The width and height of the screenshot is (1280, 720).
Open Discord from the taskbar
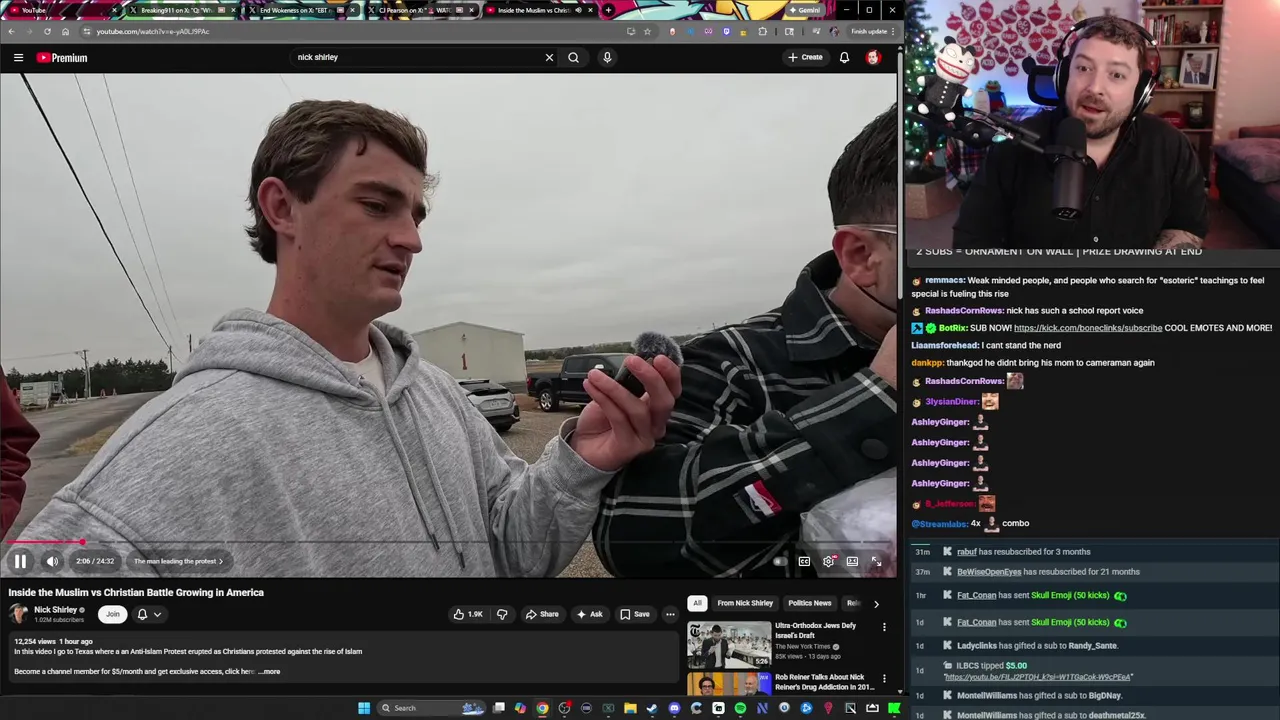tap(674, 708)
